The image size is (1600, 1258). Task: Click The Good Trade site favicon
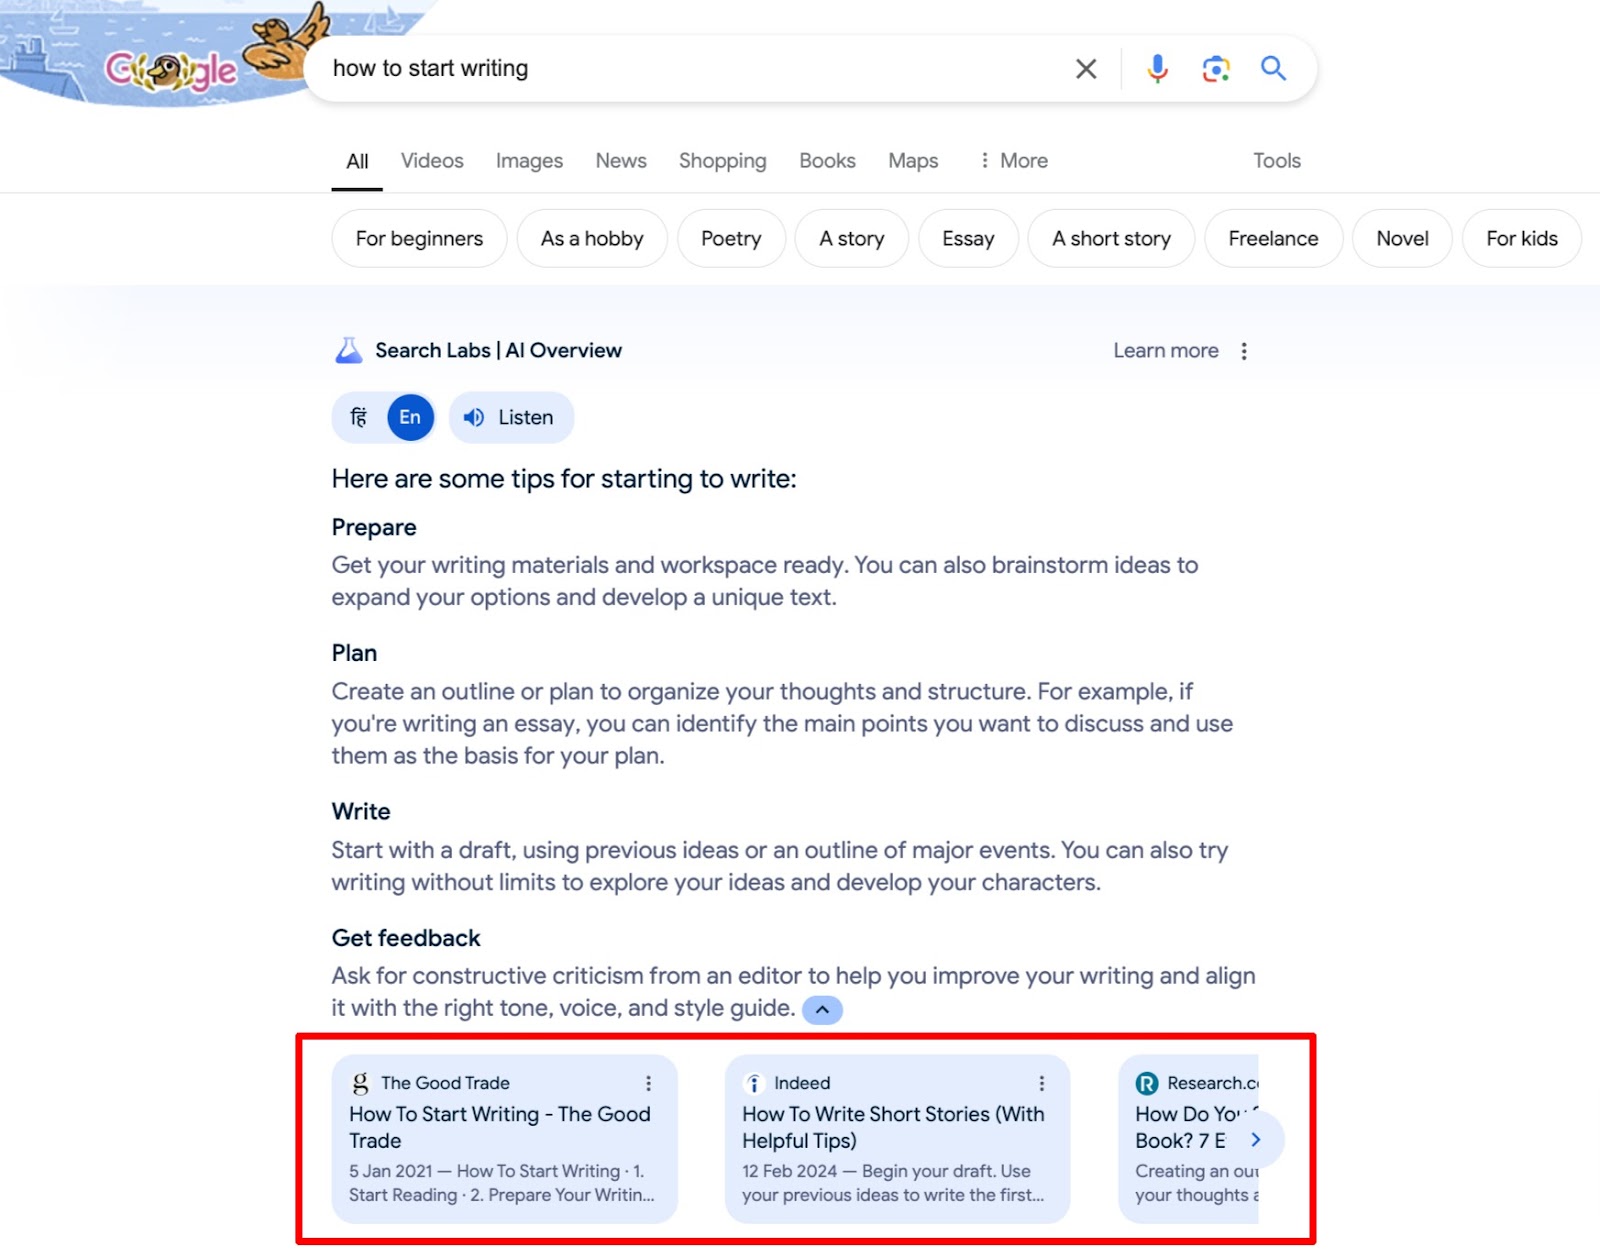pos(360,1083)
